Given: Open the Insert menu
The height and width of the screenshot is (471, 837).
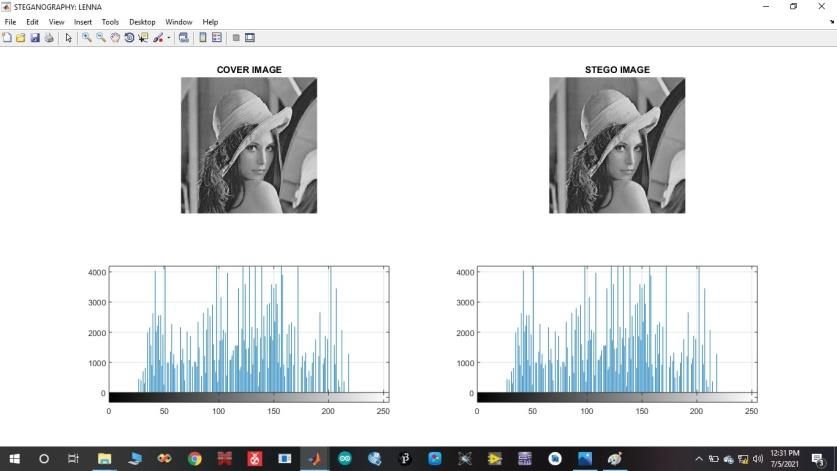Looking at the screenshot, I should click(x=83, y=22).
